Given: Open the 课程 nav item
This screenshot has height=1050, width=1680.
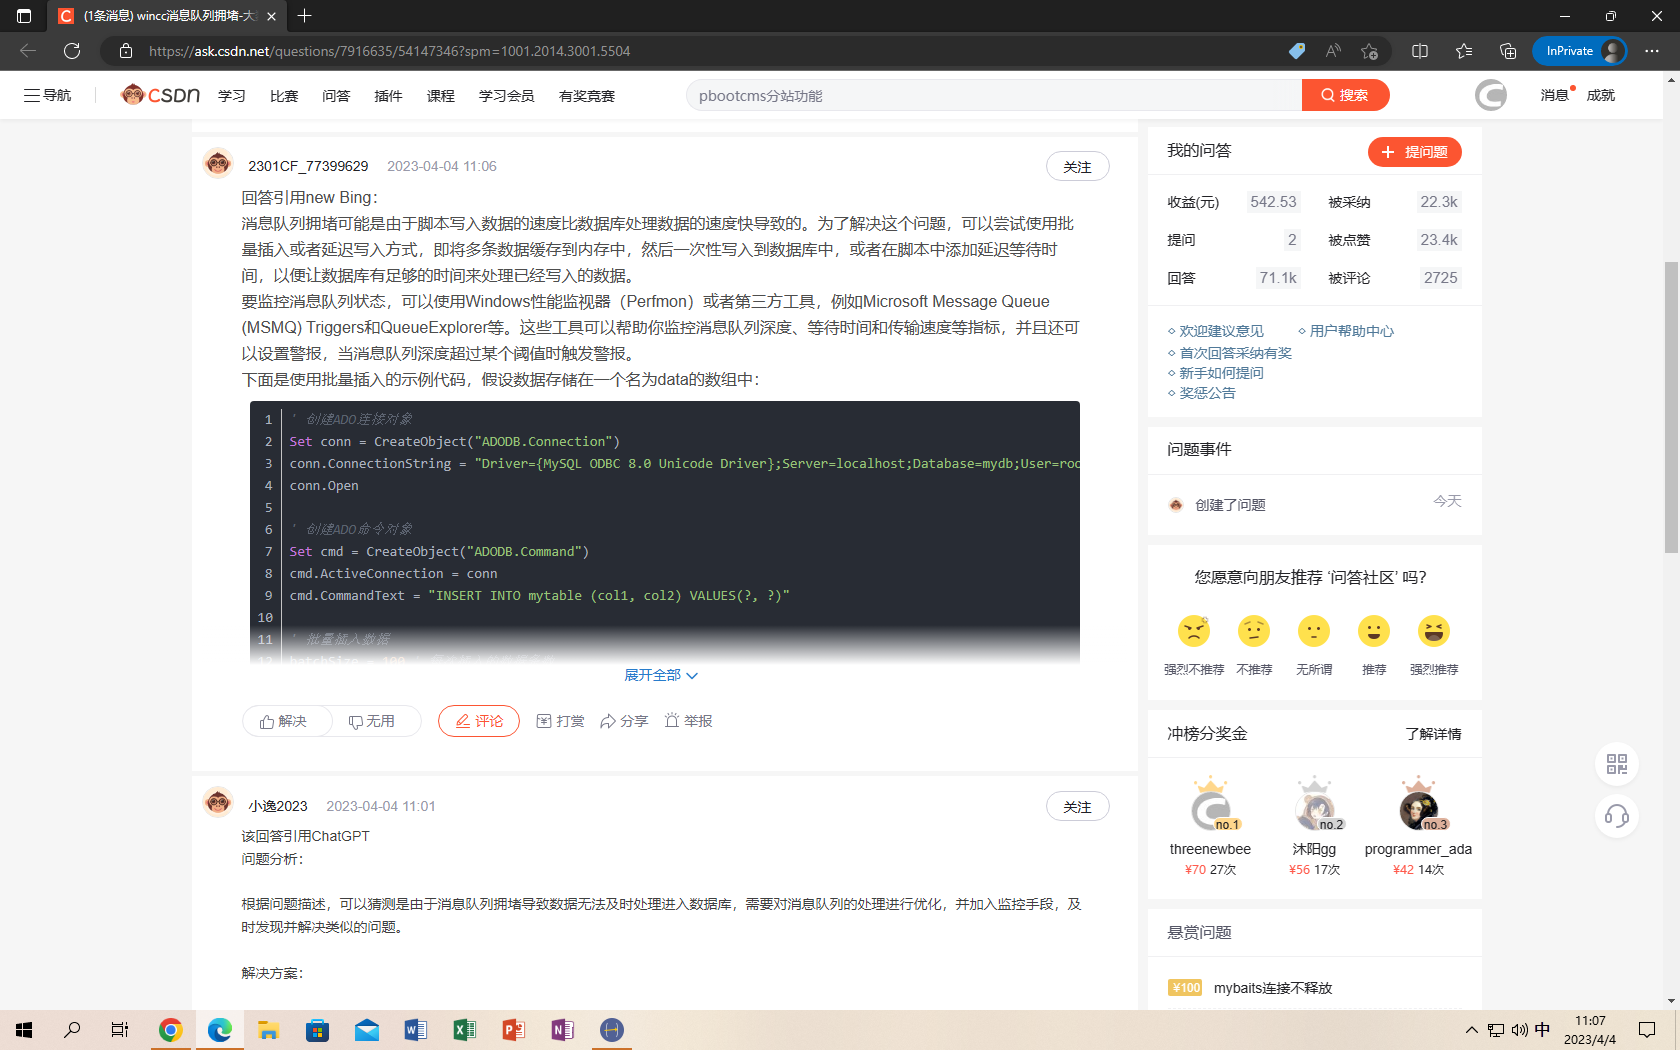Looking at the screenshot, I should 441,96.
